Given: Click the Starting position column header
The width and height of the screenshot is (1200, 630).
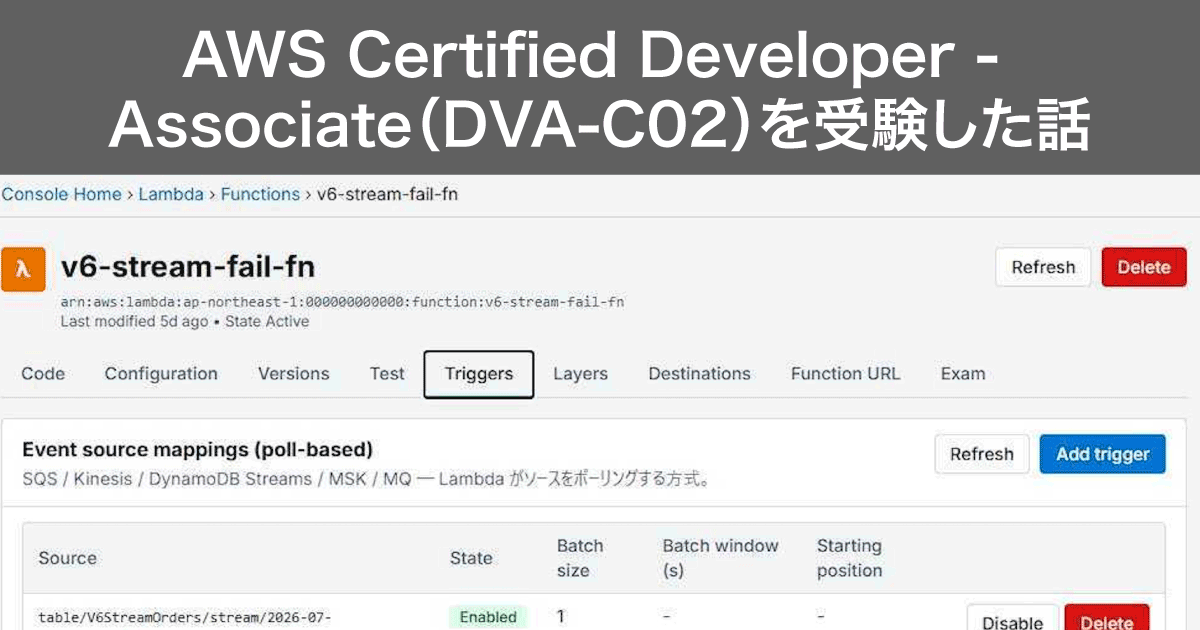Looking at the screenshot, I should click(850, 558).
